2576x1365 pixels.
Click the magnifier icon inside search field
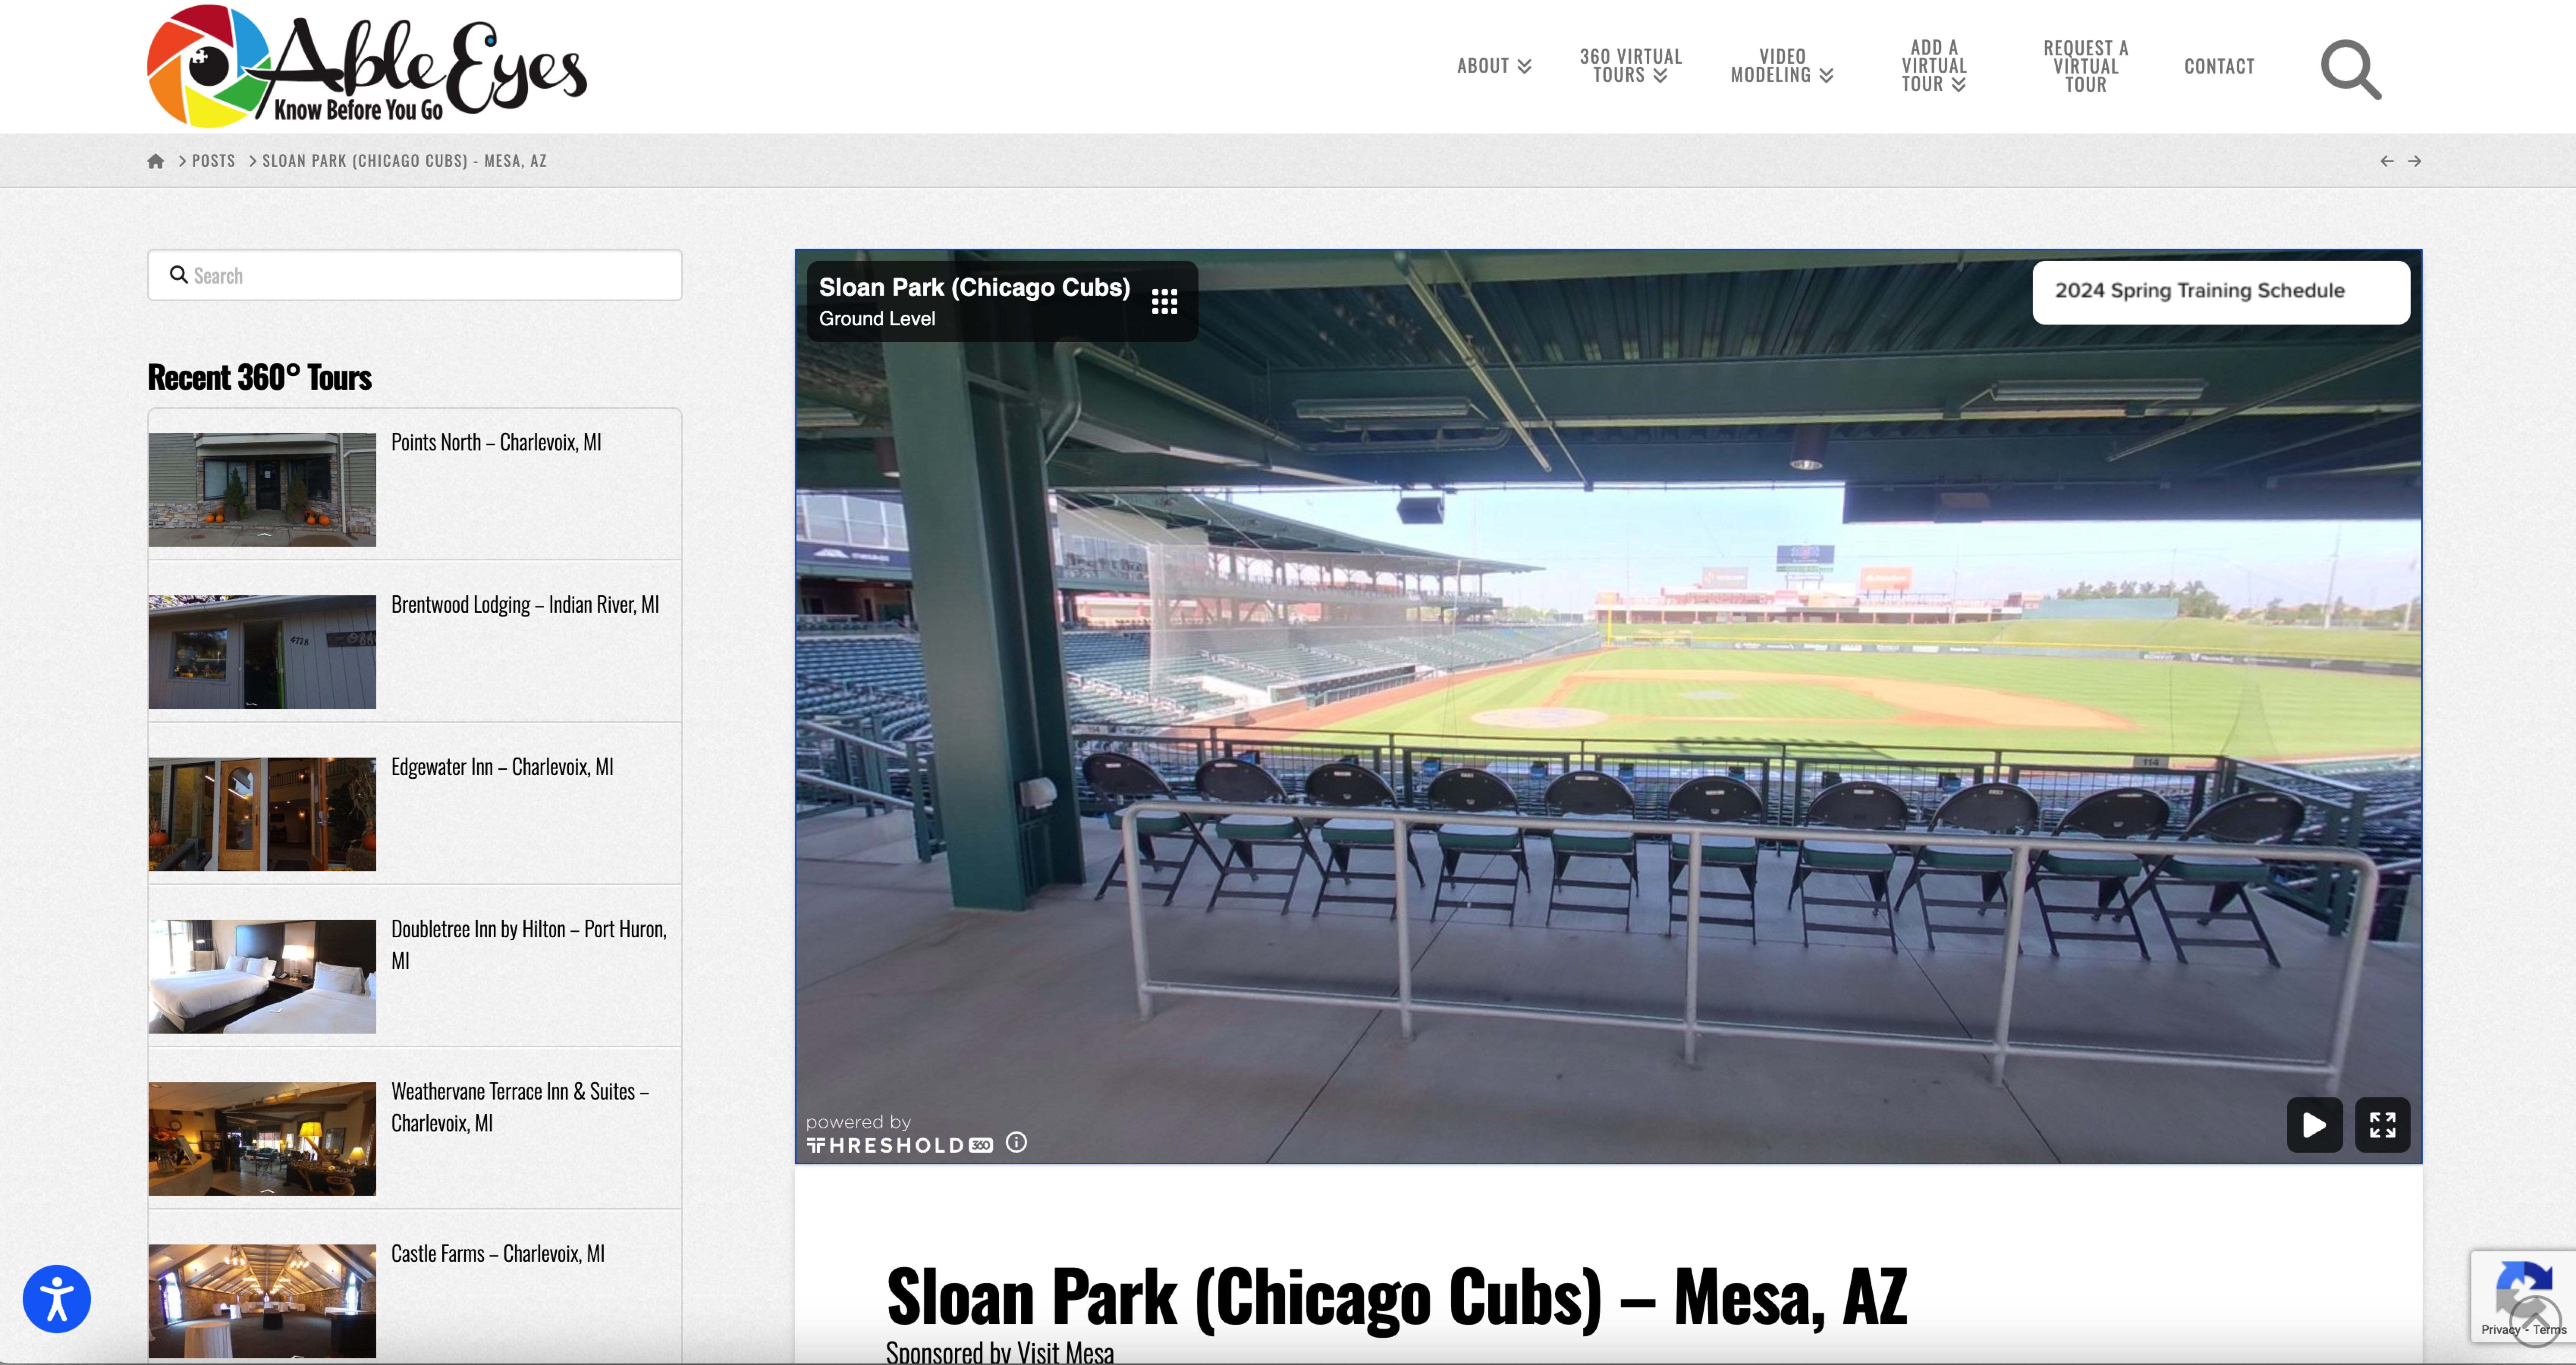coord(179,275)
